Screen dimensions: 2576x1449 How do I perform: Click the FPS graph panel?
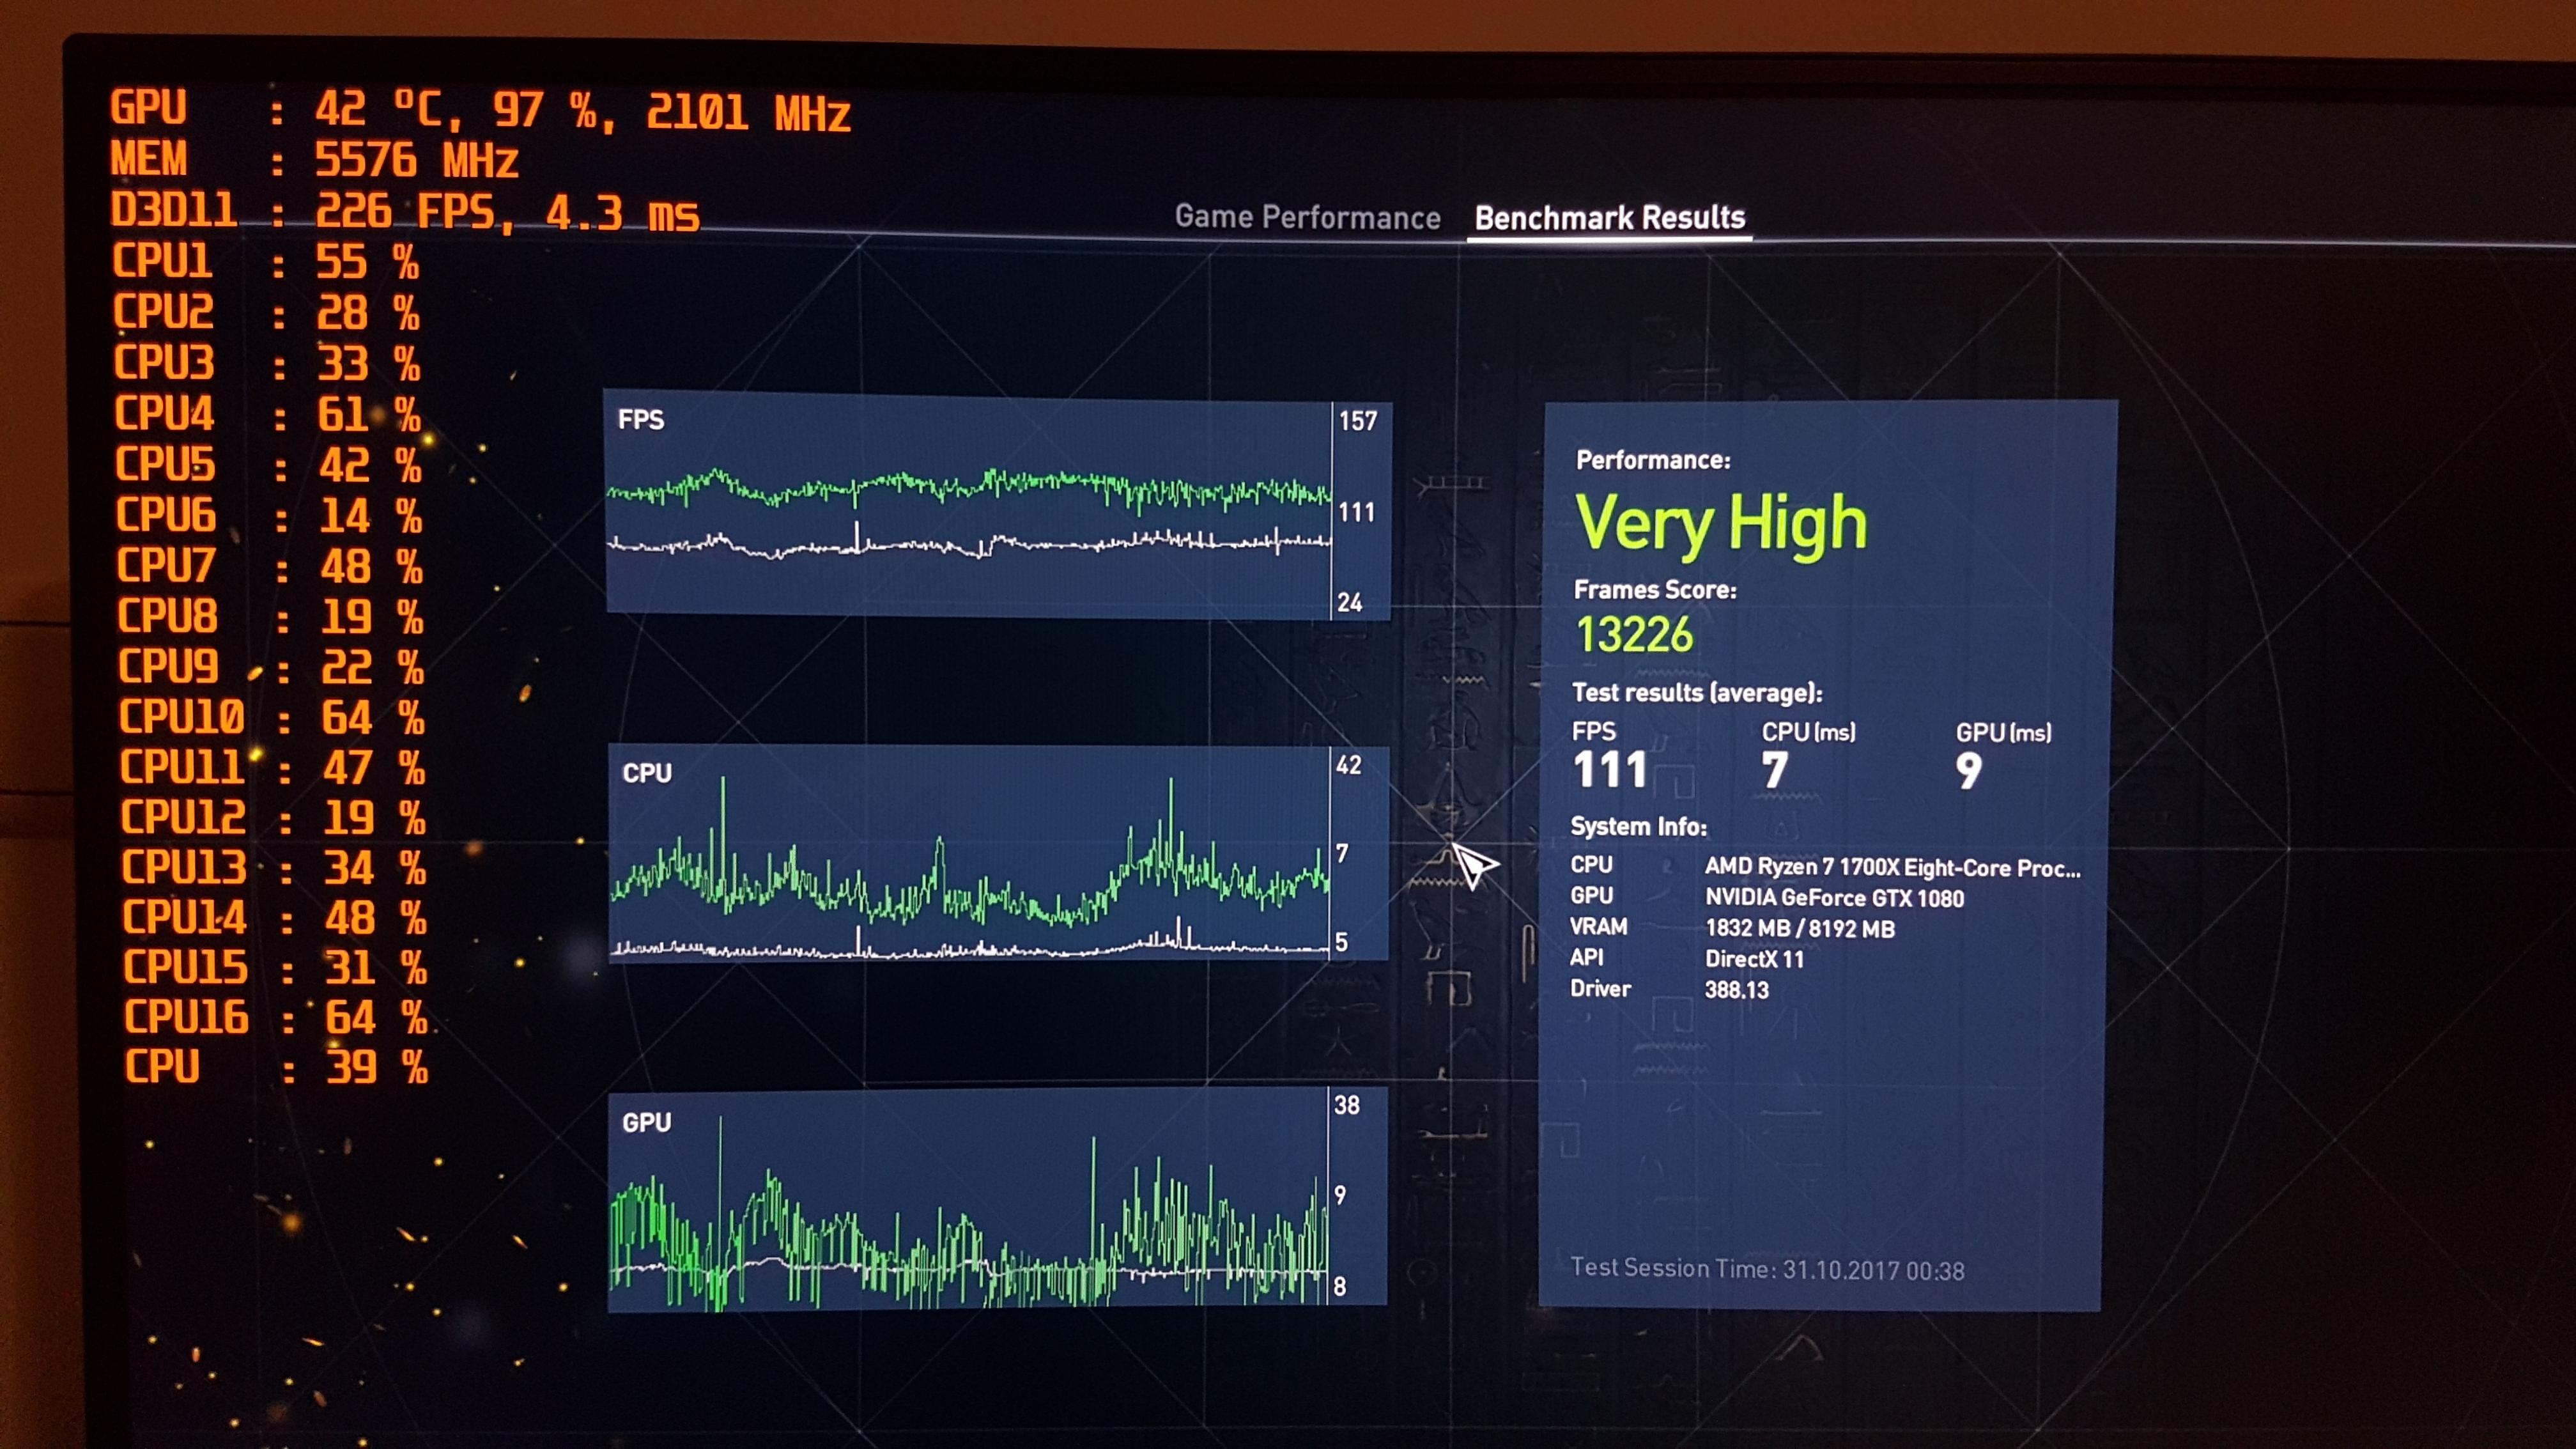pos(968,506)
